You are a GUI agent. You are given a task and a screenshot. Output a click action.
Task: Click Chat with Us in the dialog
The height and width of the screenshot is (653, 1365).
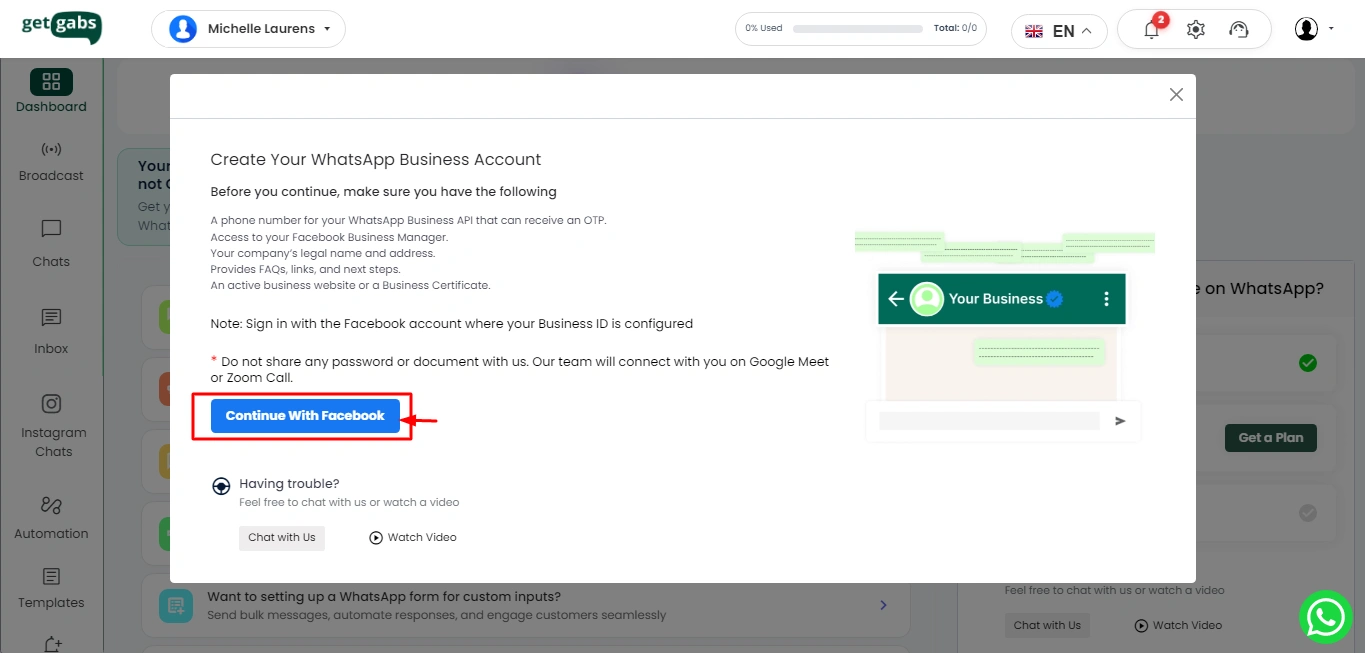coord(281,538)
